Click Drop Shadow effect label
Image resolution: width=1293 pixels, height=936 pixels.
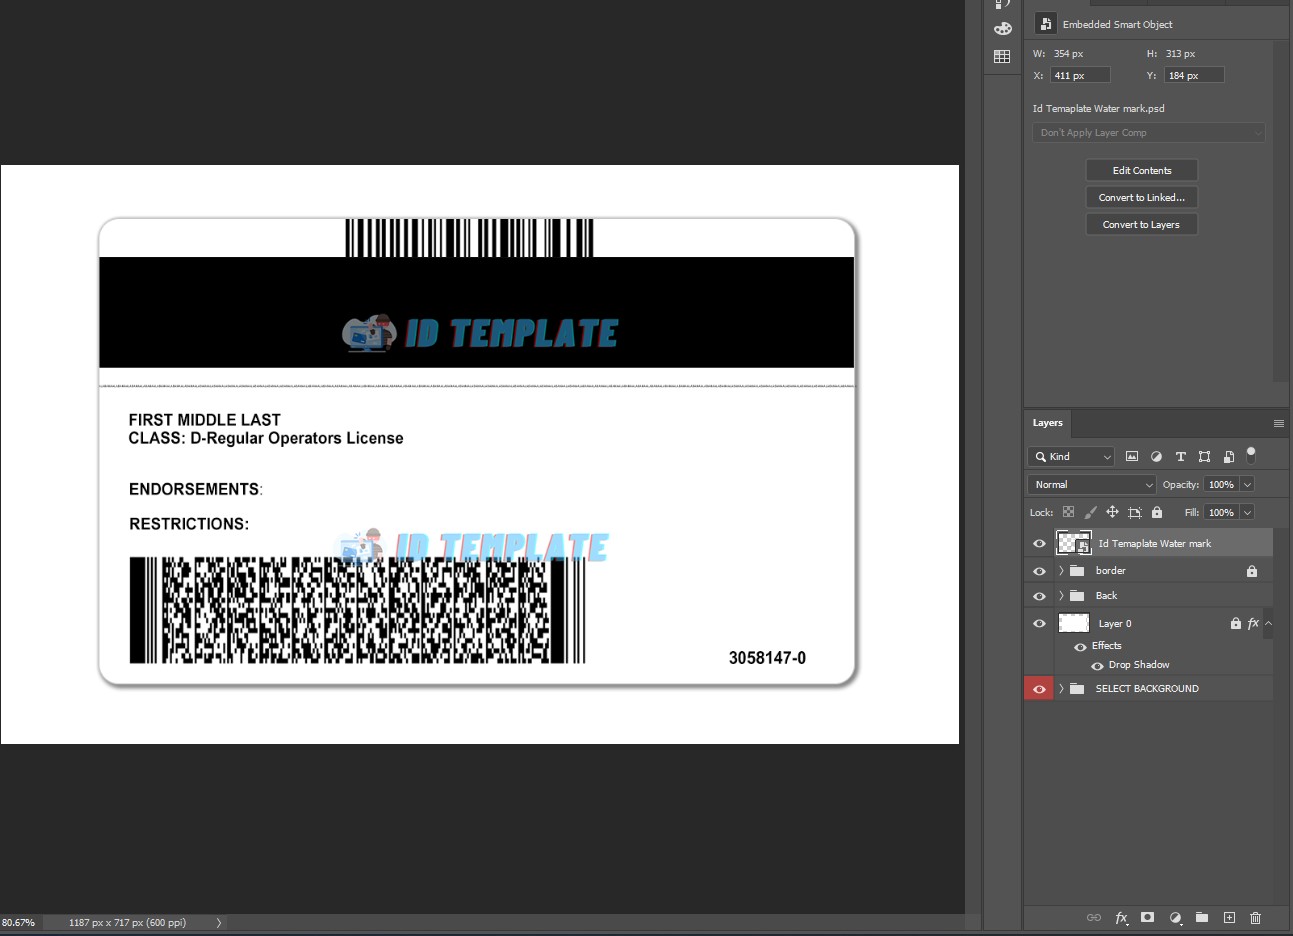[x=1139, y=665]
